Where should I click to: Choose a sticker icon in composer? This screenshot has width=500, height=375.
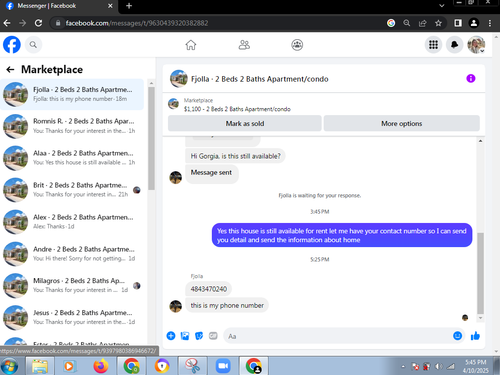tap(199, 336)
